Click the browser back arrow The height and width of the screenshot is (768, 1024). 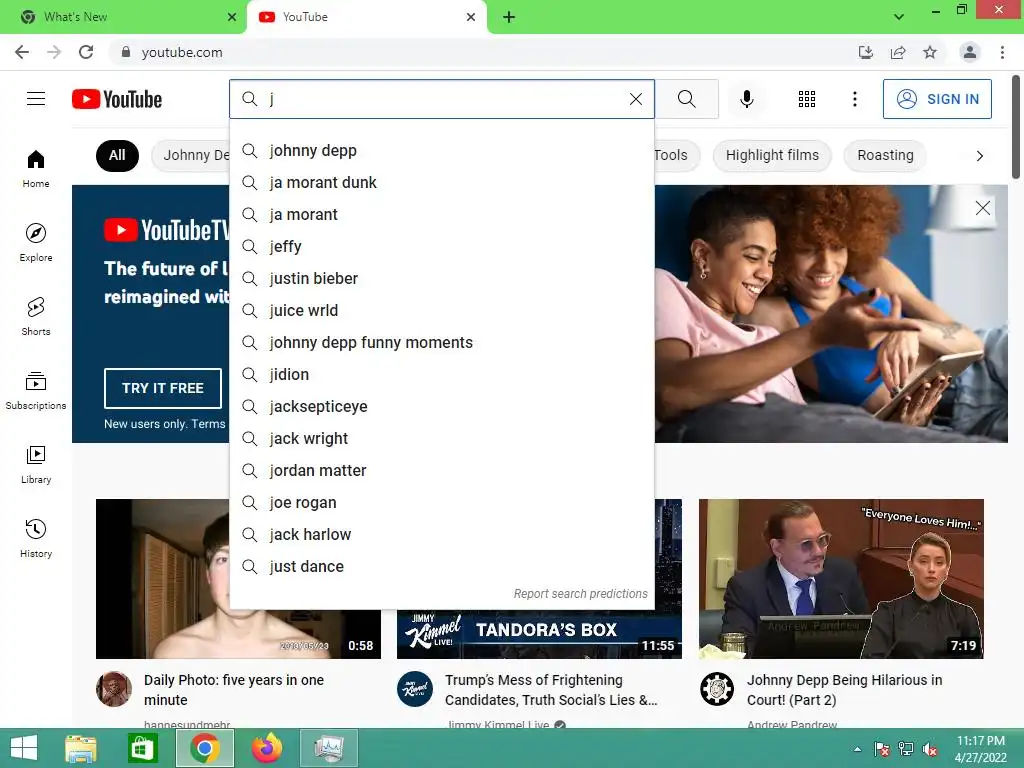pos(22,52)
